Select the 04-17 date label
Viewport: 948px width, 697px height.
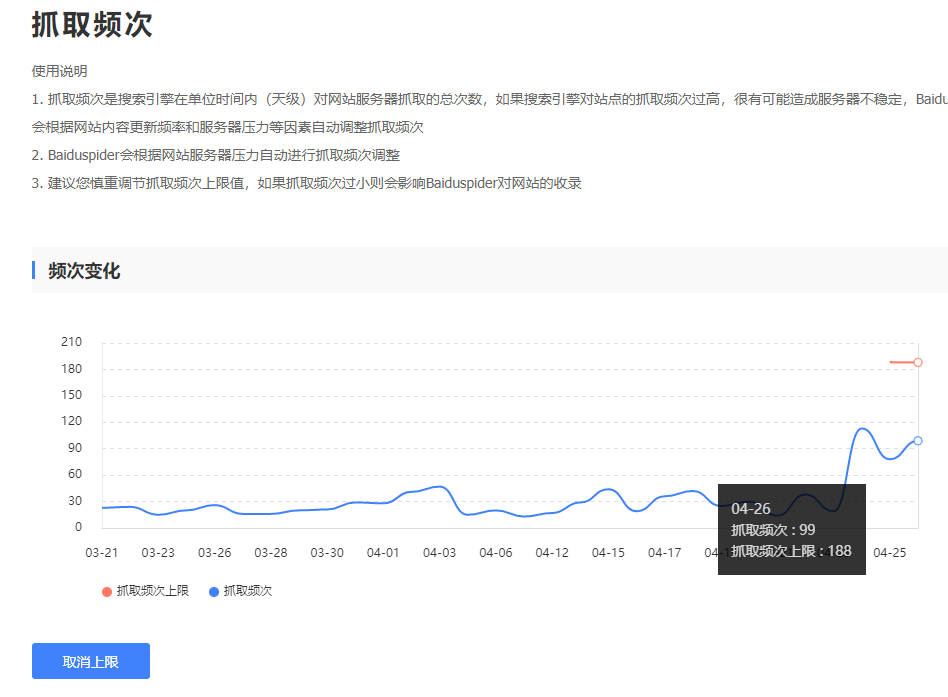coord(665,553)
